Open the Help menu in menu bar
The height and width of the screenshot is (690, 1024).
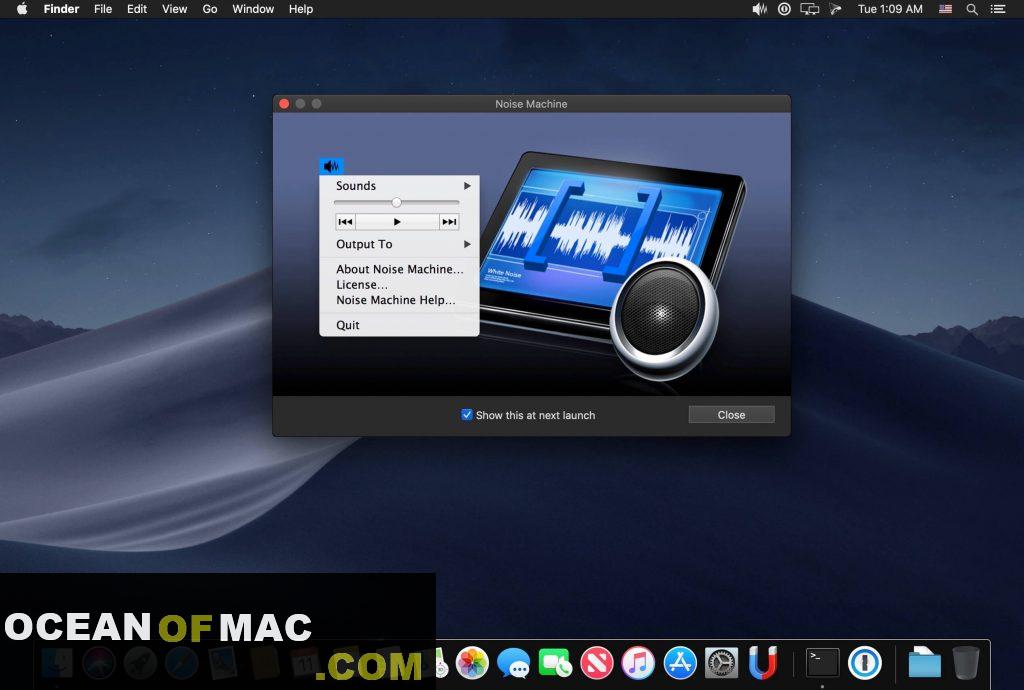click(x=301, y=9)
